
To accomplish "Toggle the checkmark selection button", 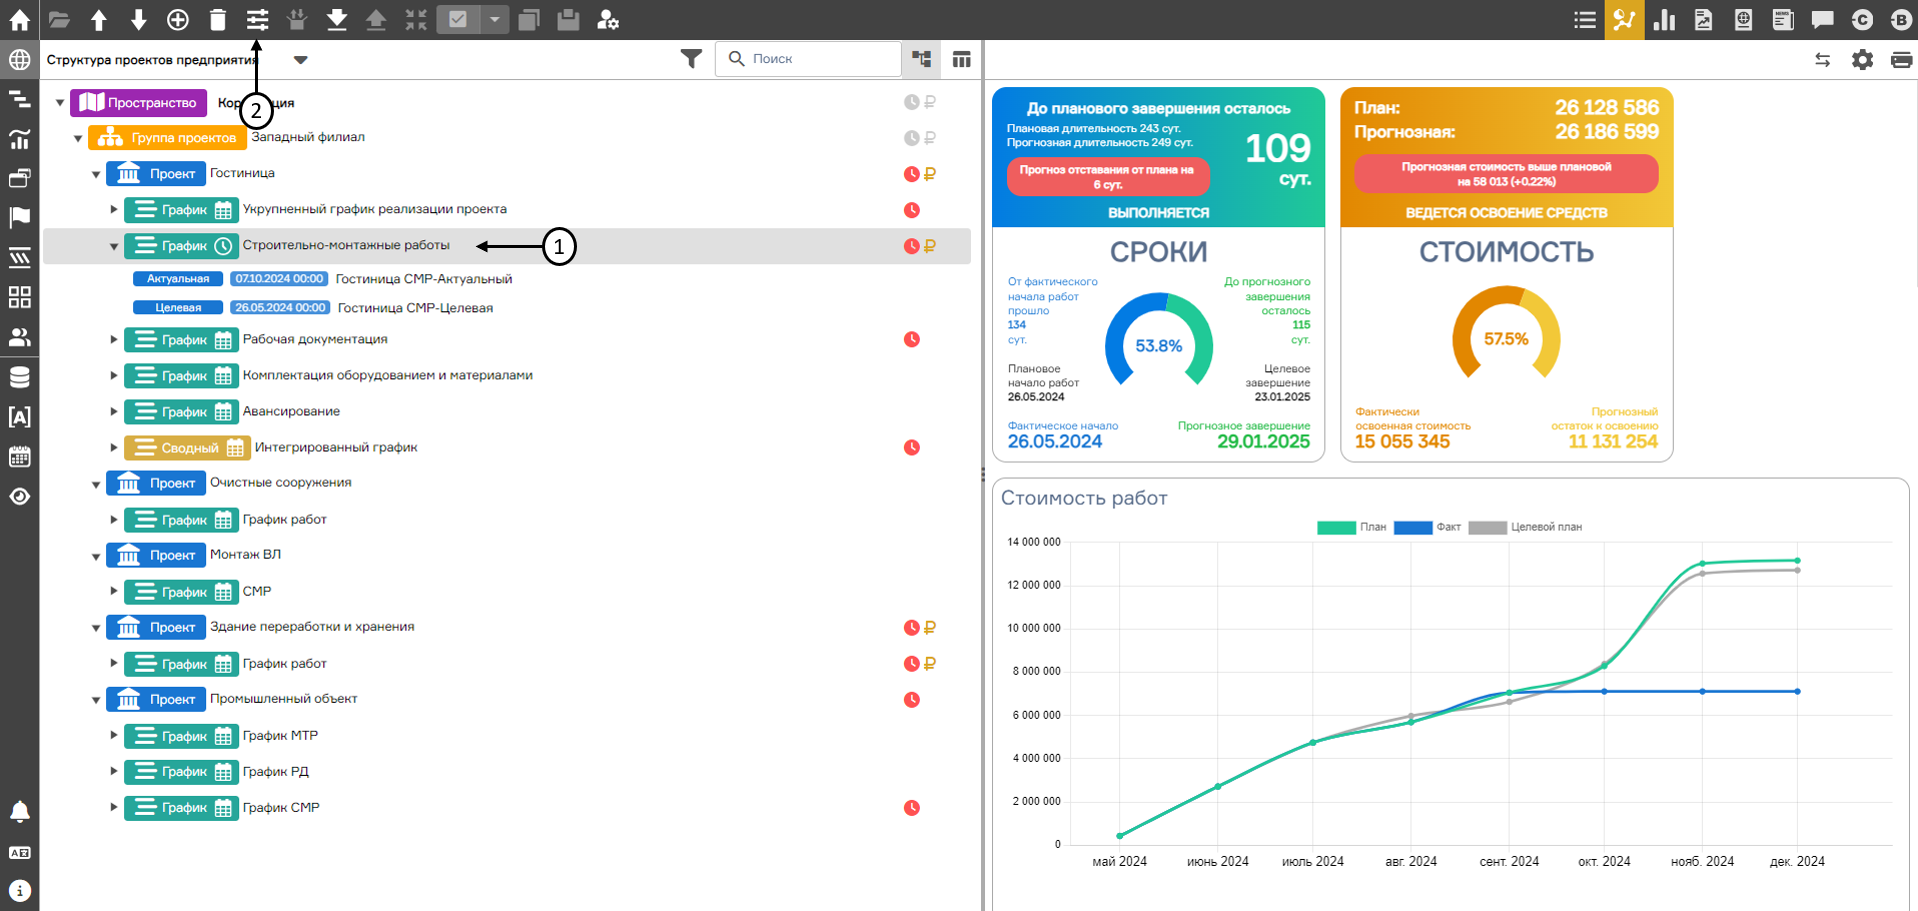I will pyautogui.click(x=458, y=19).
